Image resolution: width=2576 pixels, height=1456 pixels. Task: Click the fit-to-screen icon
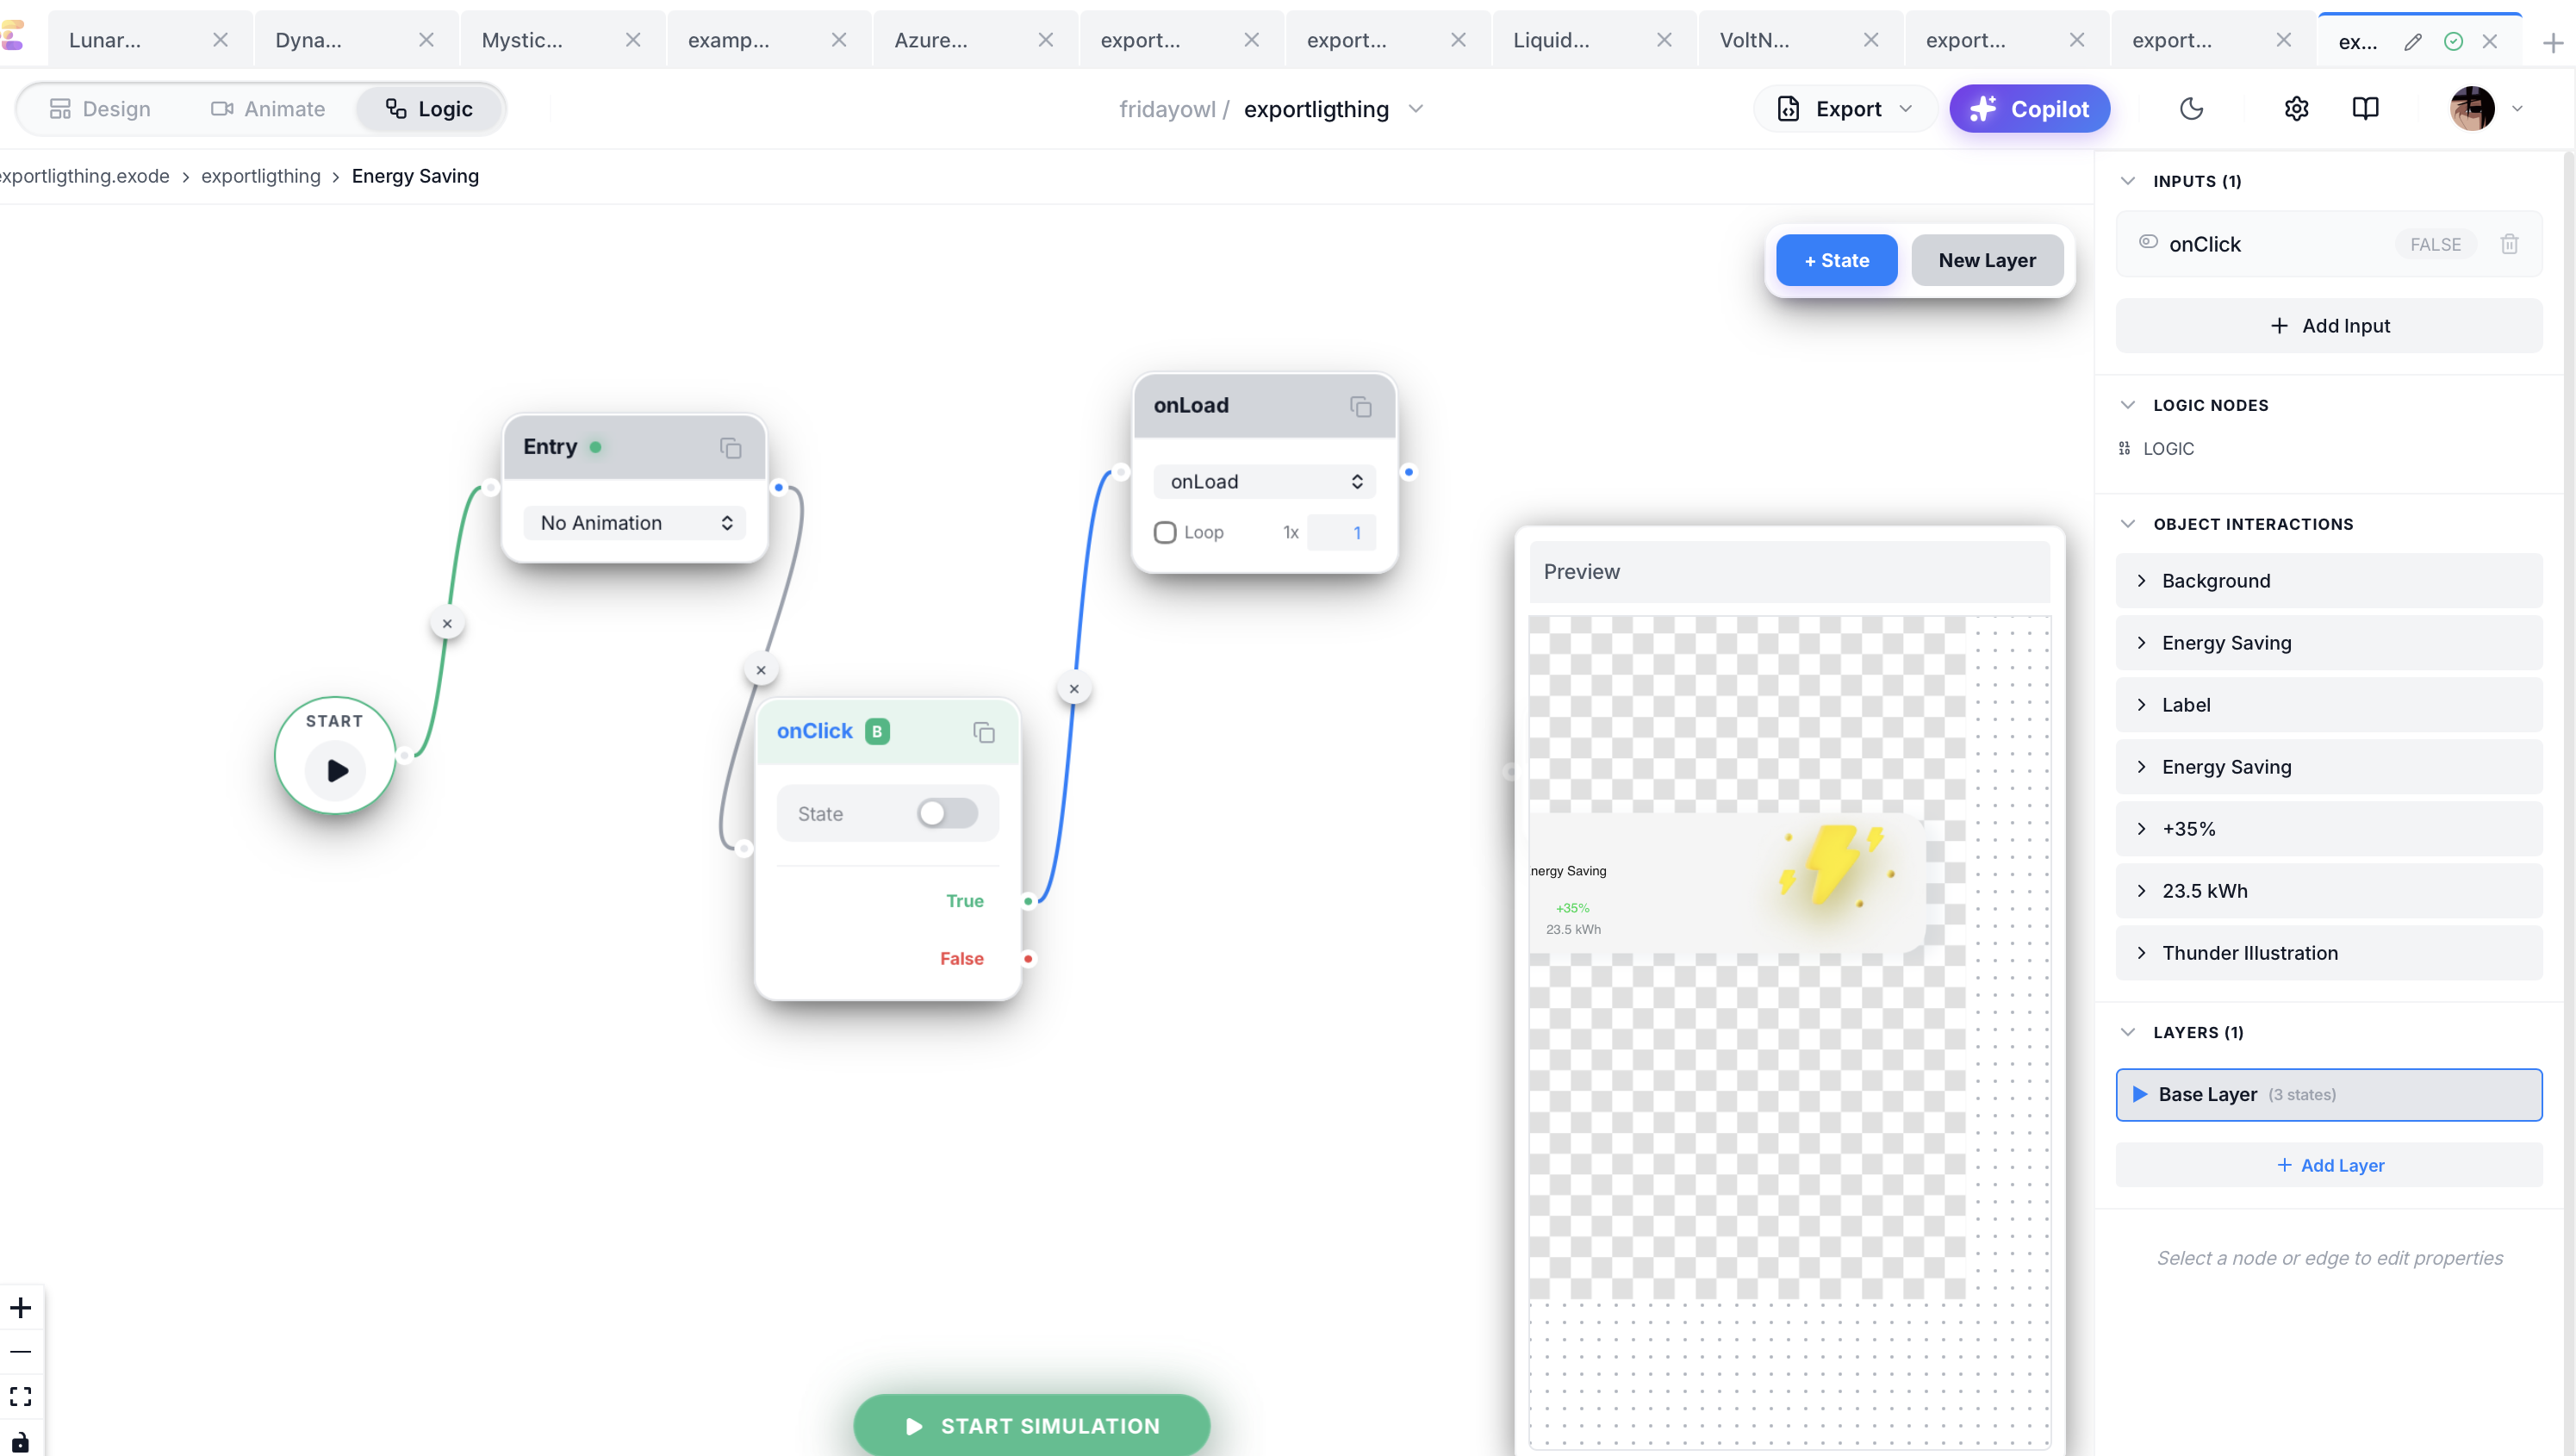(x=21, y=1396)
